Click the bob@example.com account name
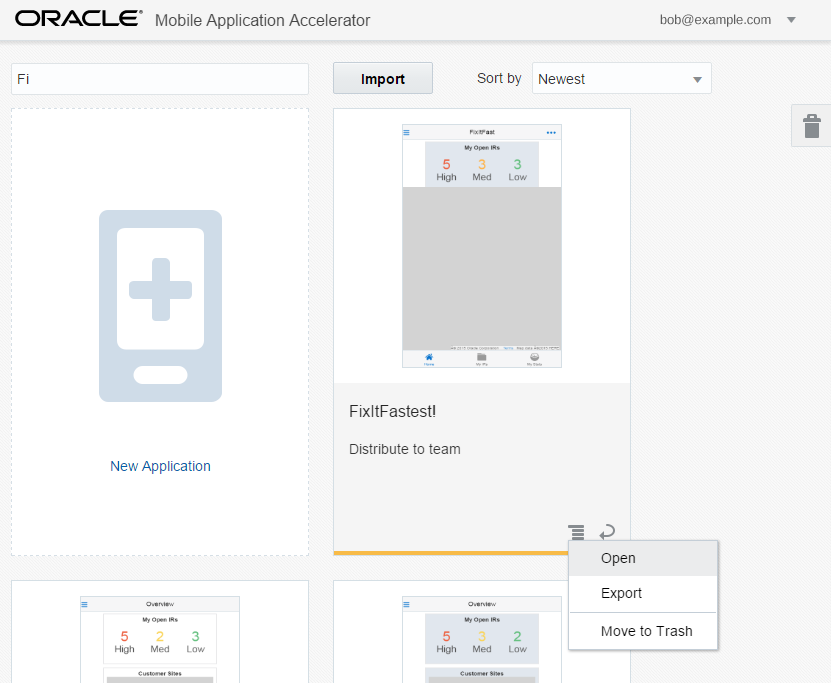Screen dimensions: 831x683 pos(715,20)
